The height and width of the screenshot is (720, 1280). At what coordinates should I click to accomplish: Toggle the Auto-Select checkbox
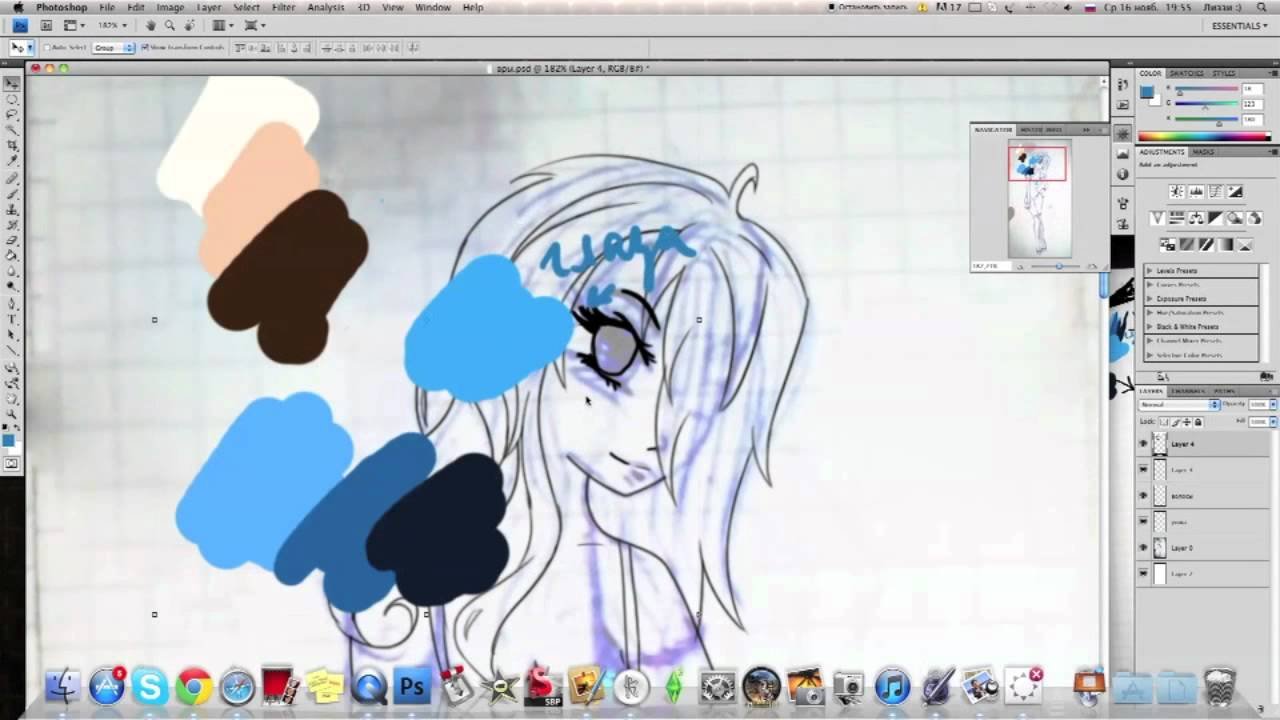(46, 48)
